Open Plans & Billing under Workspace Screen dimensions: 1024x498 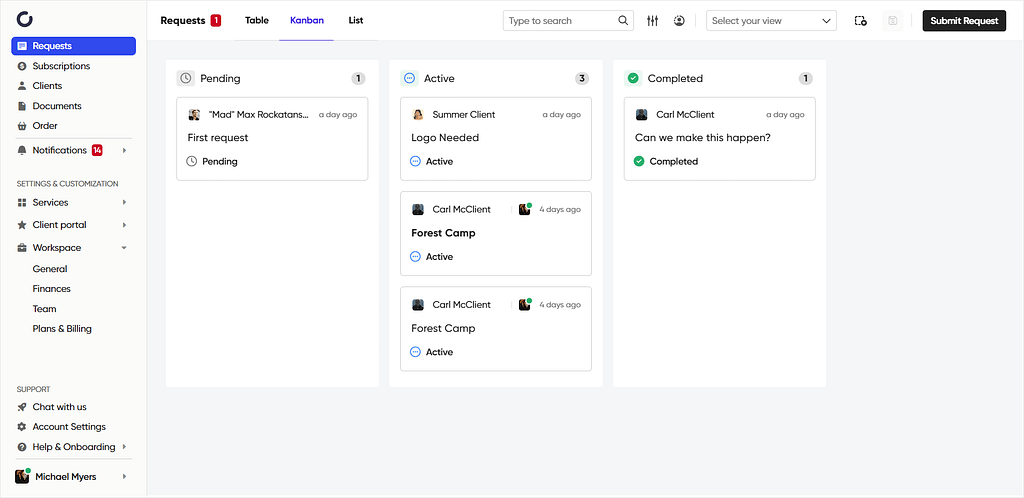[x=62, y=329]
